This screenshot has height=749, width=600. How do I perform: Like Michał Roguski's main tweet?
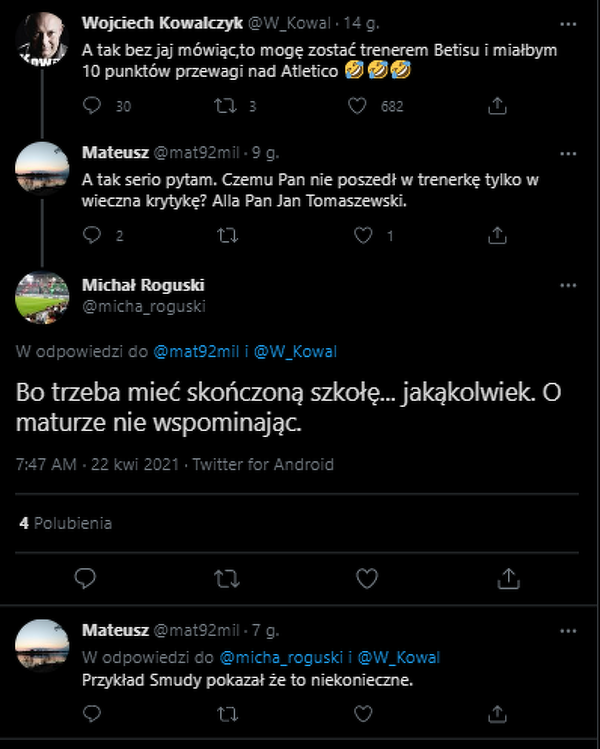(x=367, y=578)
